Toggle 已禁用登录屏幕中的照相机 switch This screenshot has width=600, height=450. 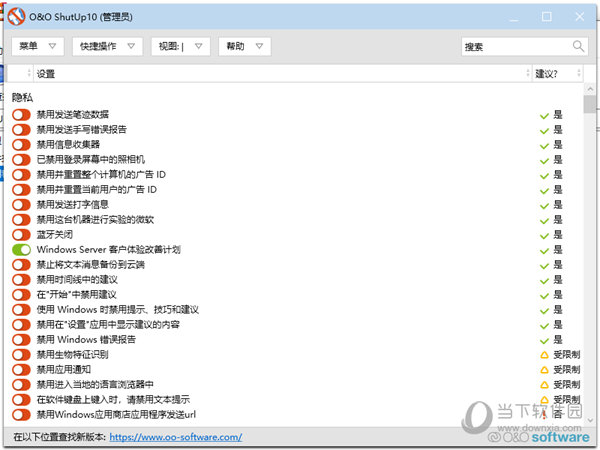point(21,159)
